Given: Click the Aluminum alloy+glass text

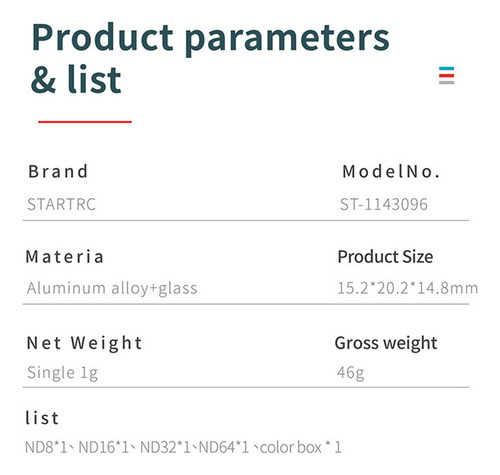Looking at the screenshot, I should point(112,288).
